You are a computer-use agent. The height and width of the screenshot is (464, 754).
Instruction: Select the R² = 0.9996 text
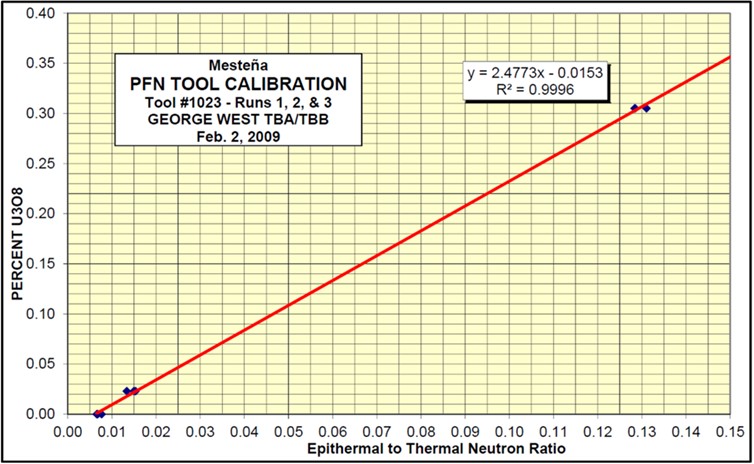[535, 89]
